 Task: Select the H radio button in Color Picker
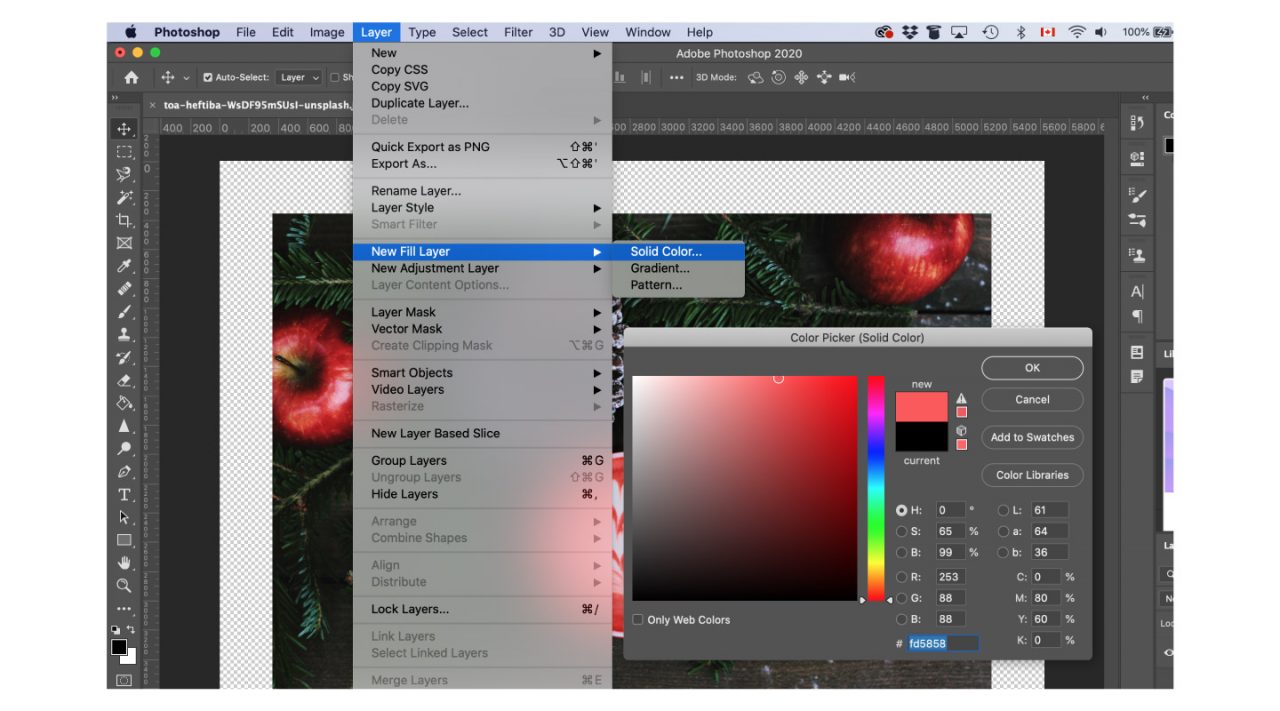pos(902,510)
